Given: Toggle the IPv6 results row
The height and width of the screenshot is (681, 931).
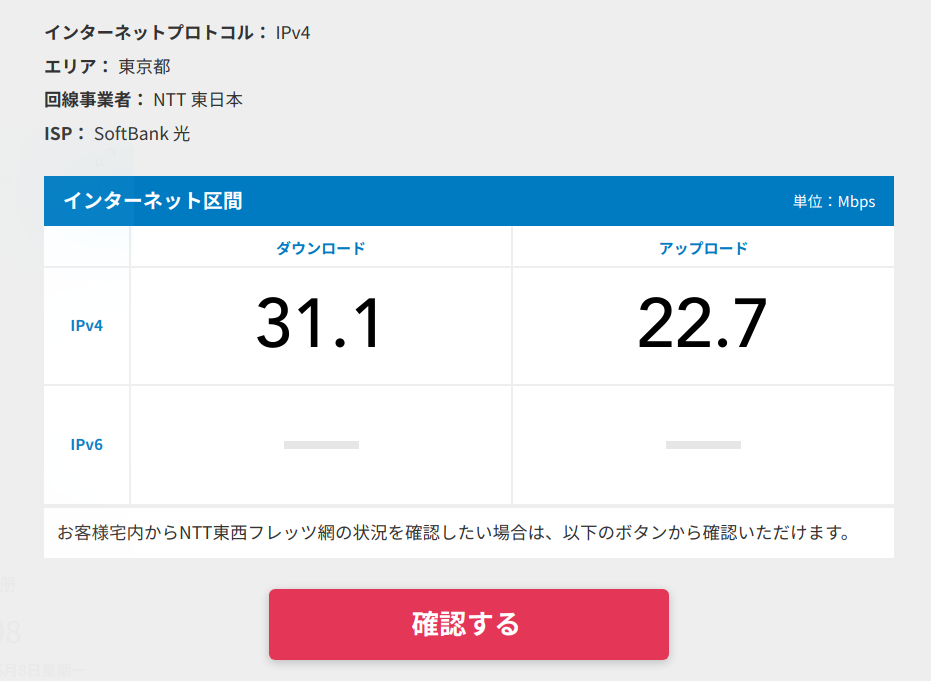Looking at the screenshot, I should click(468, 444).
